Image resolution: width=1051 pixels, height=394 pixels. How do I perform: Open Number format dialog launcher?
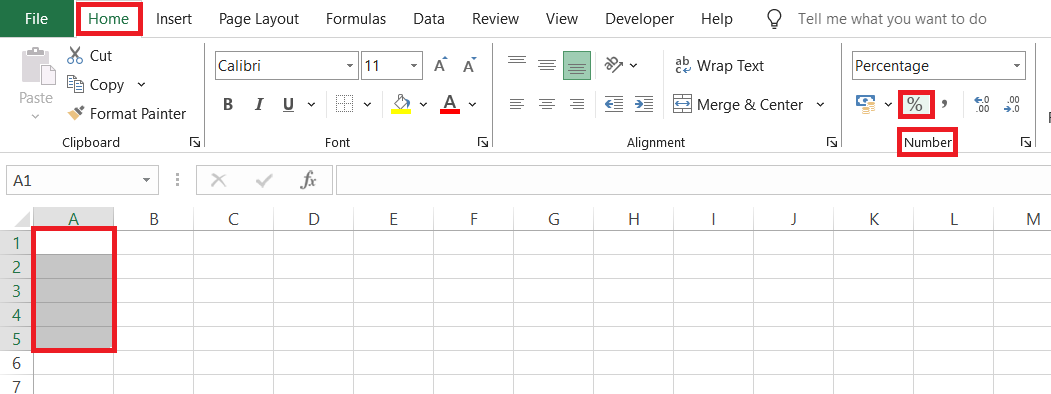[1026, 142]
